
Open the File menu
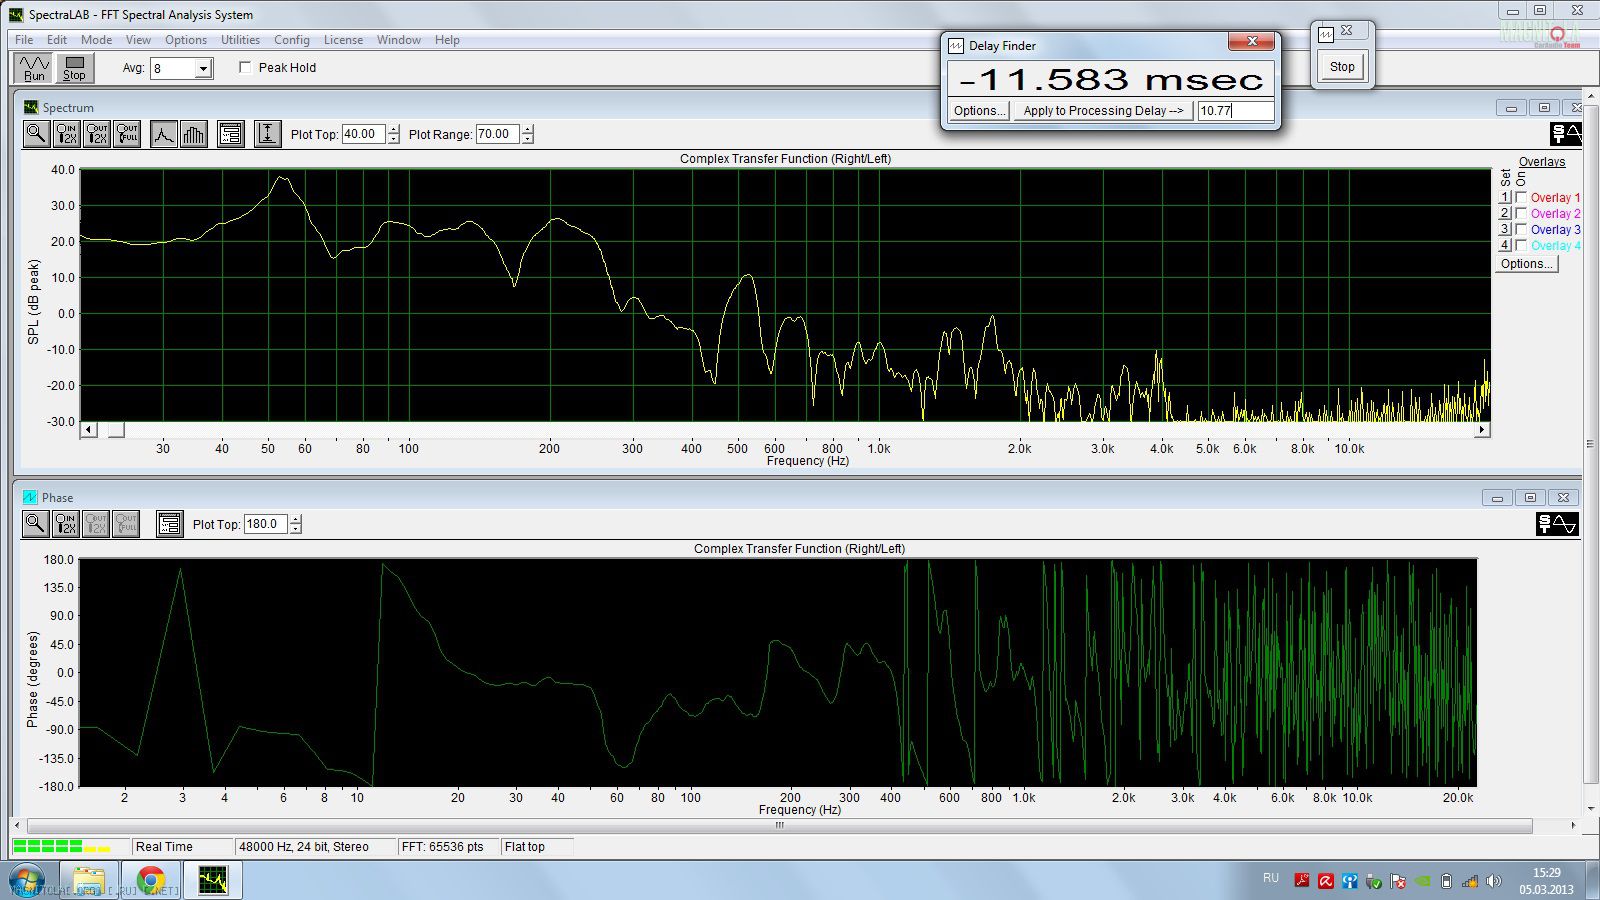coord(24,40)
